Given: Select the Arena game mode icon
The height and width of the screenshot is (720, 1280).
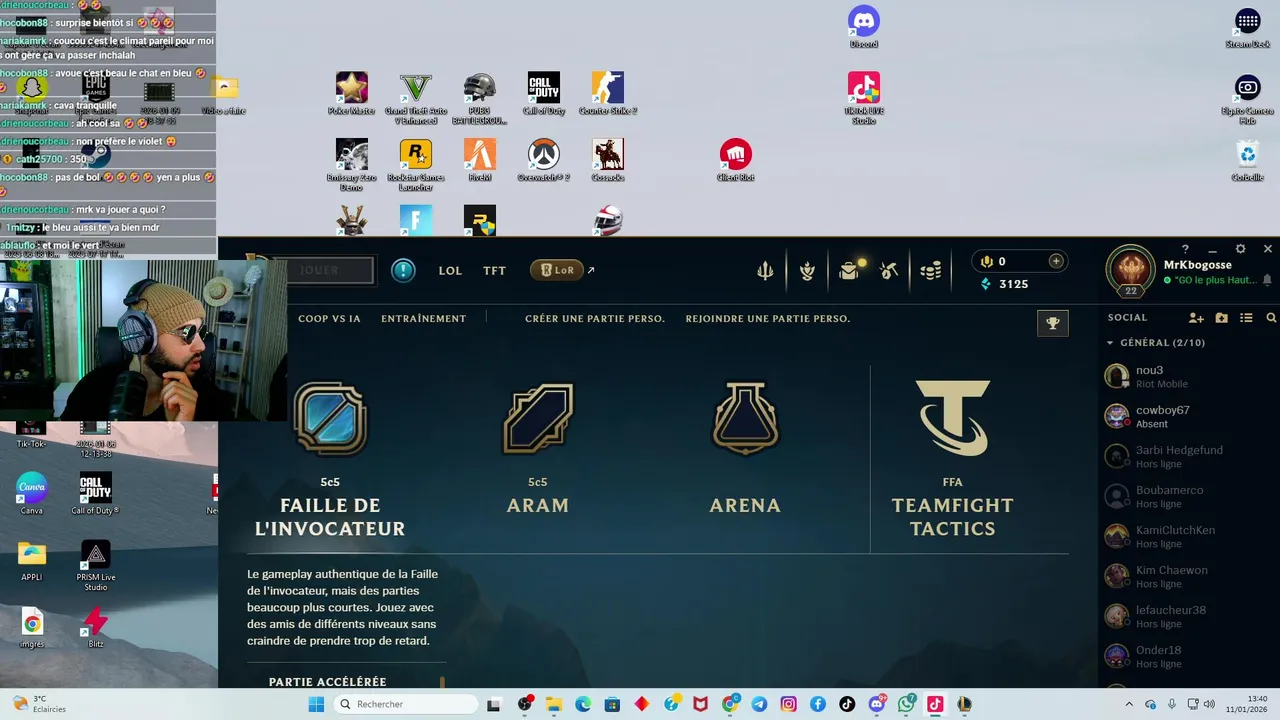Looking at the screenshot, I should pos(745,419).
